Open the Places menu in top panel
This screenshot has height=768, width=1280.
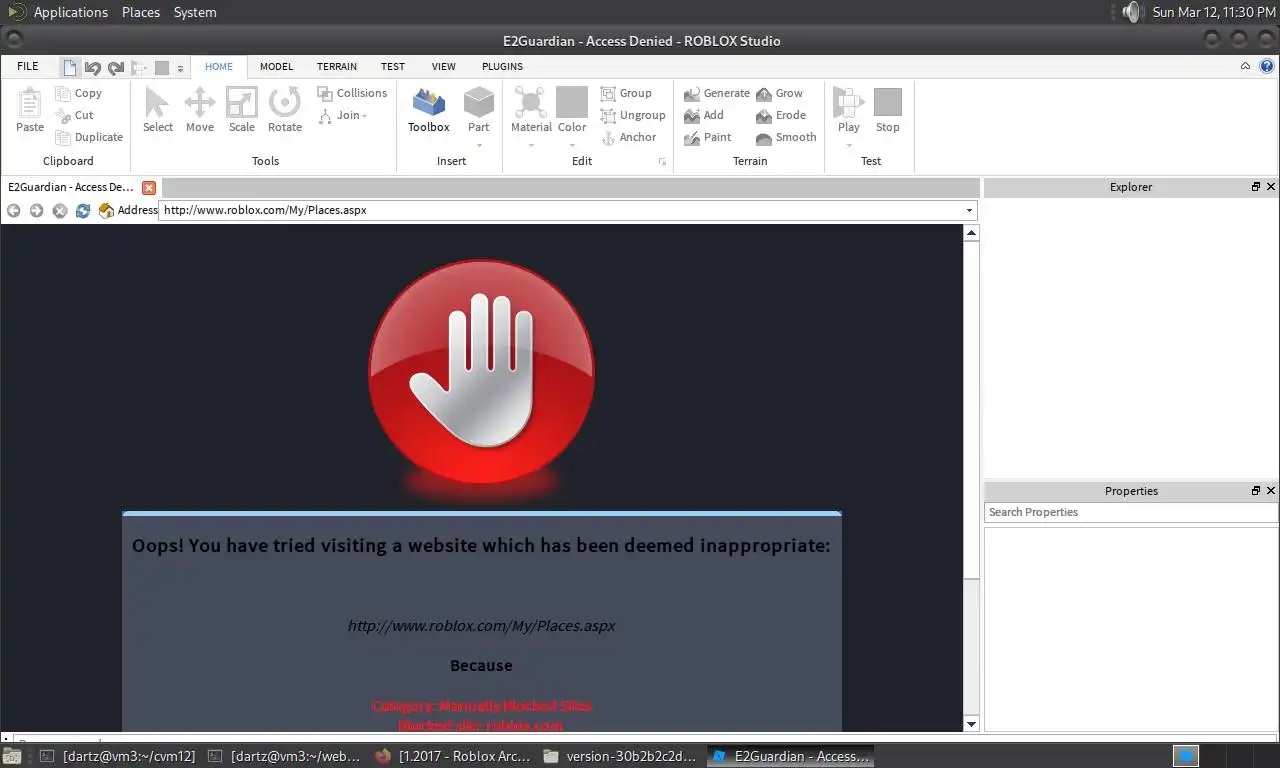point(141,12)
